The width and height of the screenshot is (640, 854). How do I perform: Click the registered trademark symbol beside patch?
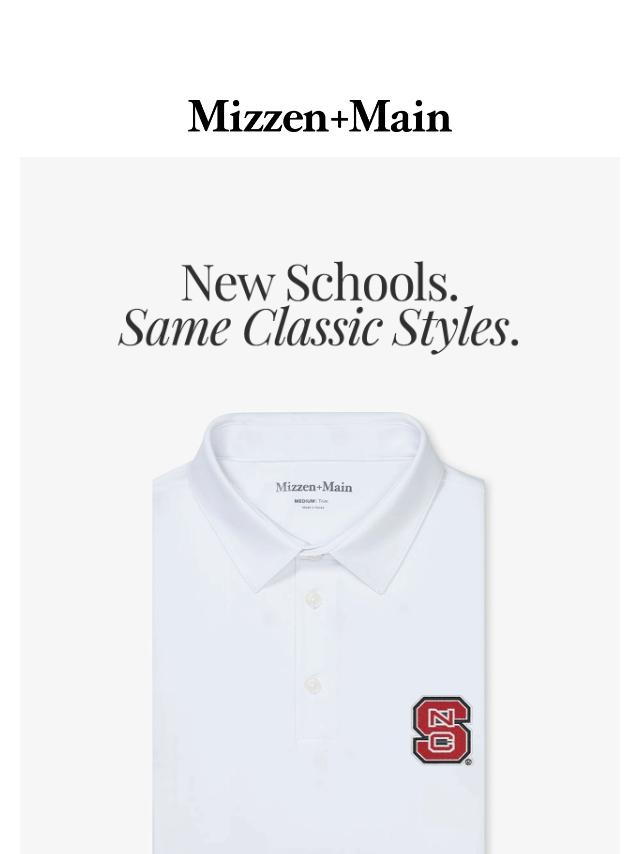pos(468,762)
